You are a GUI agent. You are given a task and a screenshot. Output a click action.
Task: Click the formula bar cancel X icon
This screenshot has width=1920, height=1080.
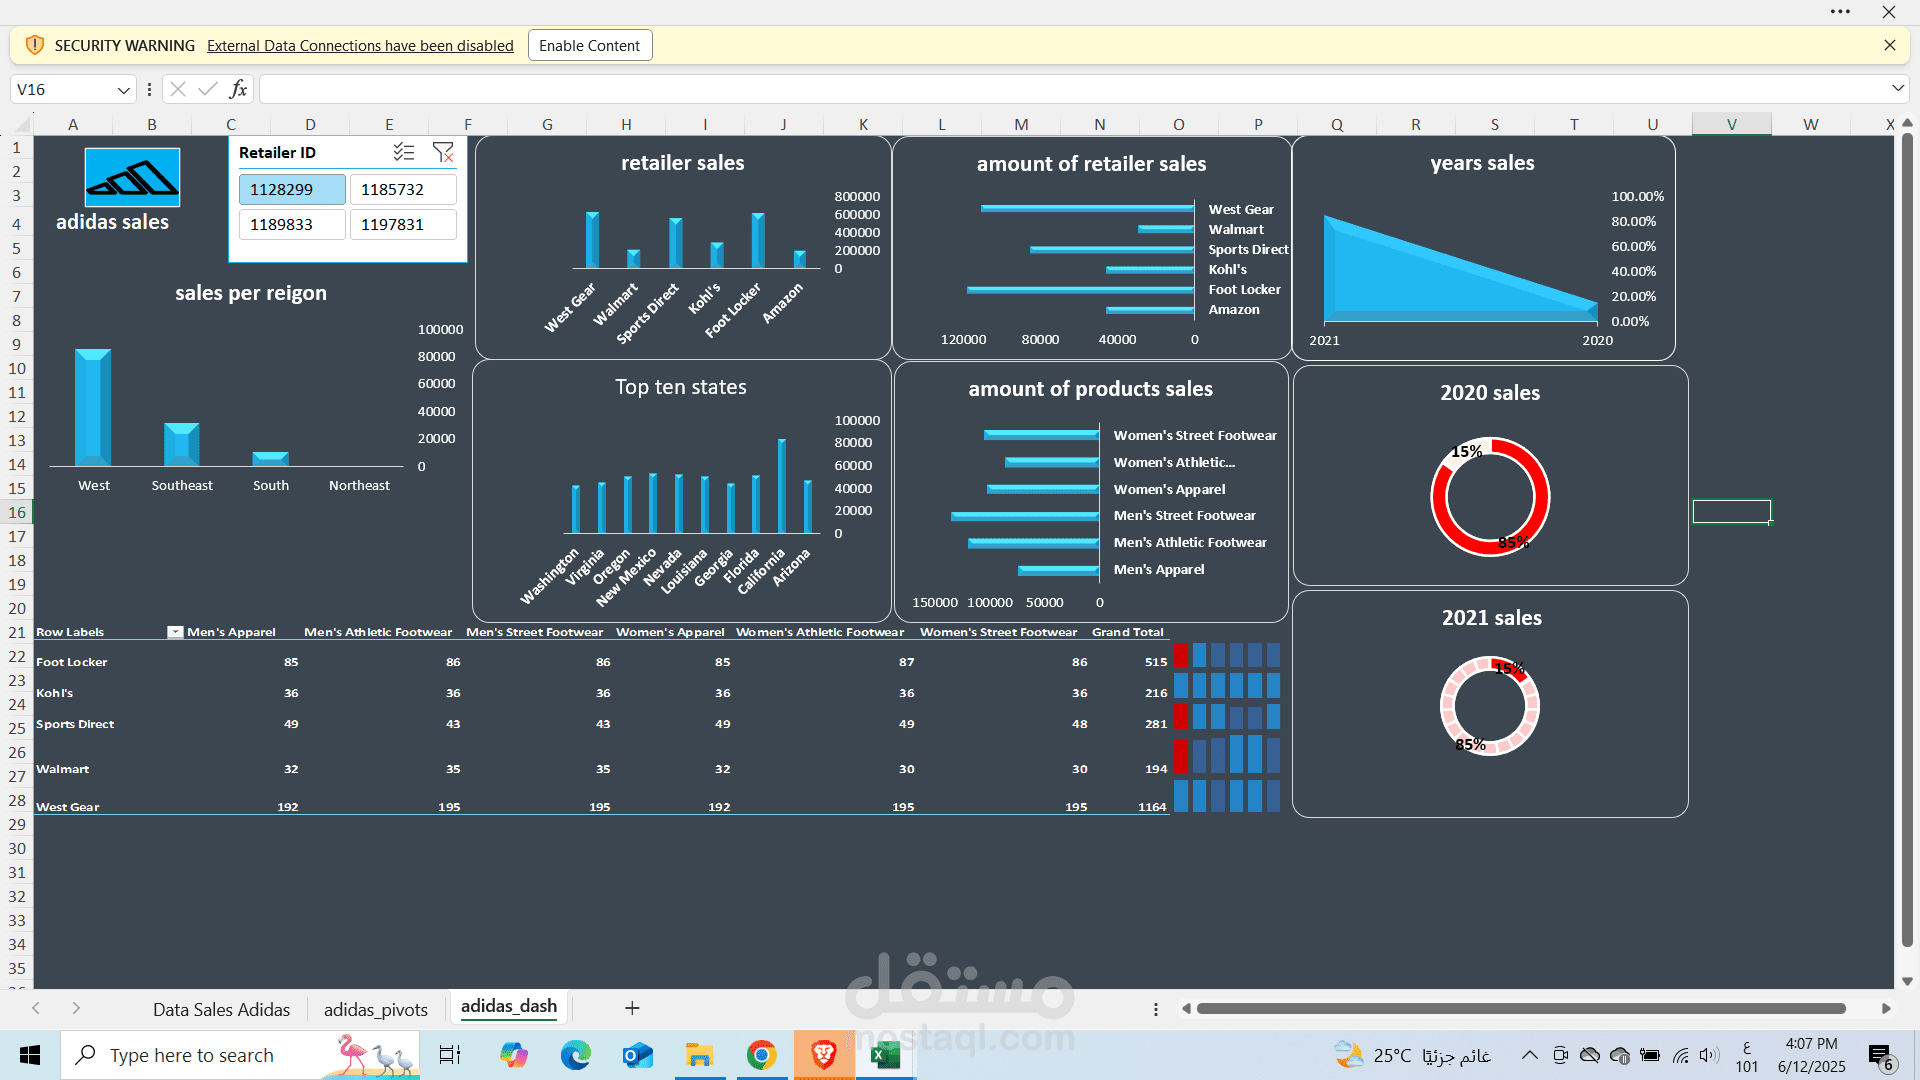[x=177, y=89]
